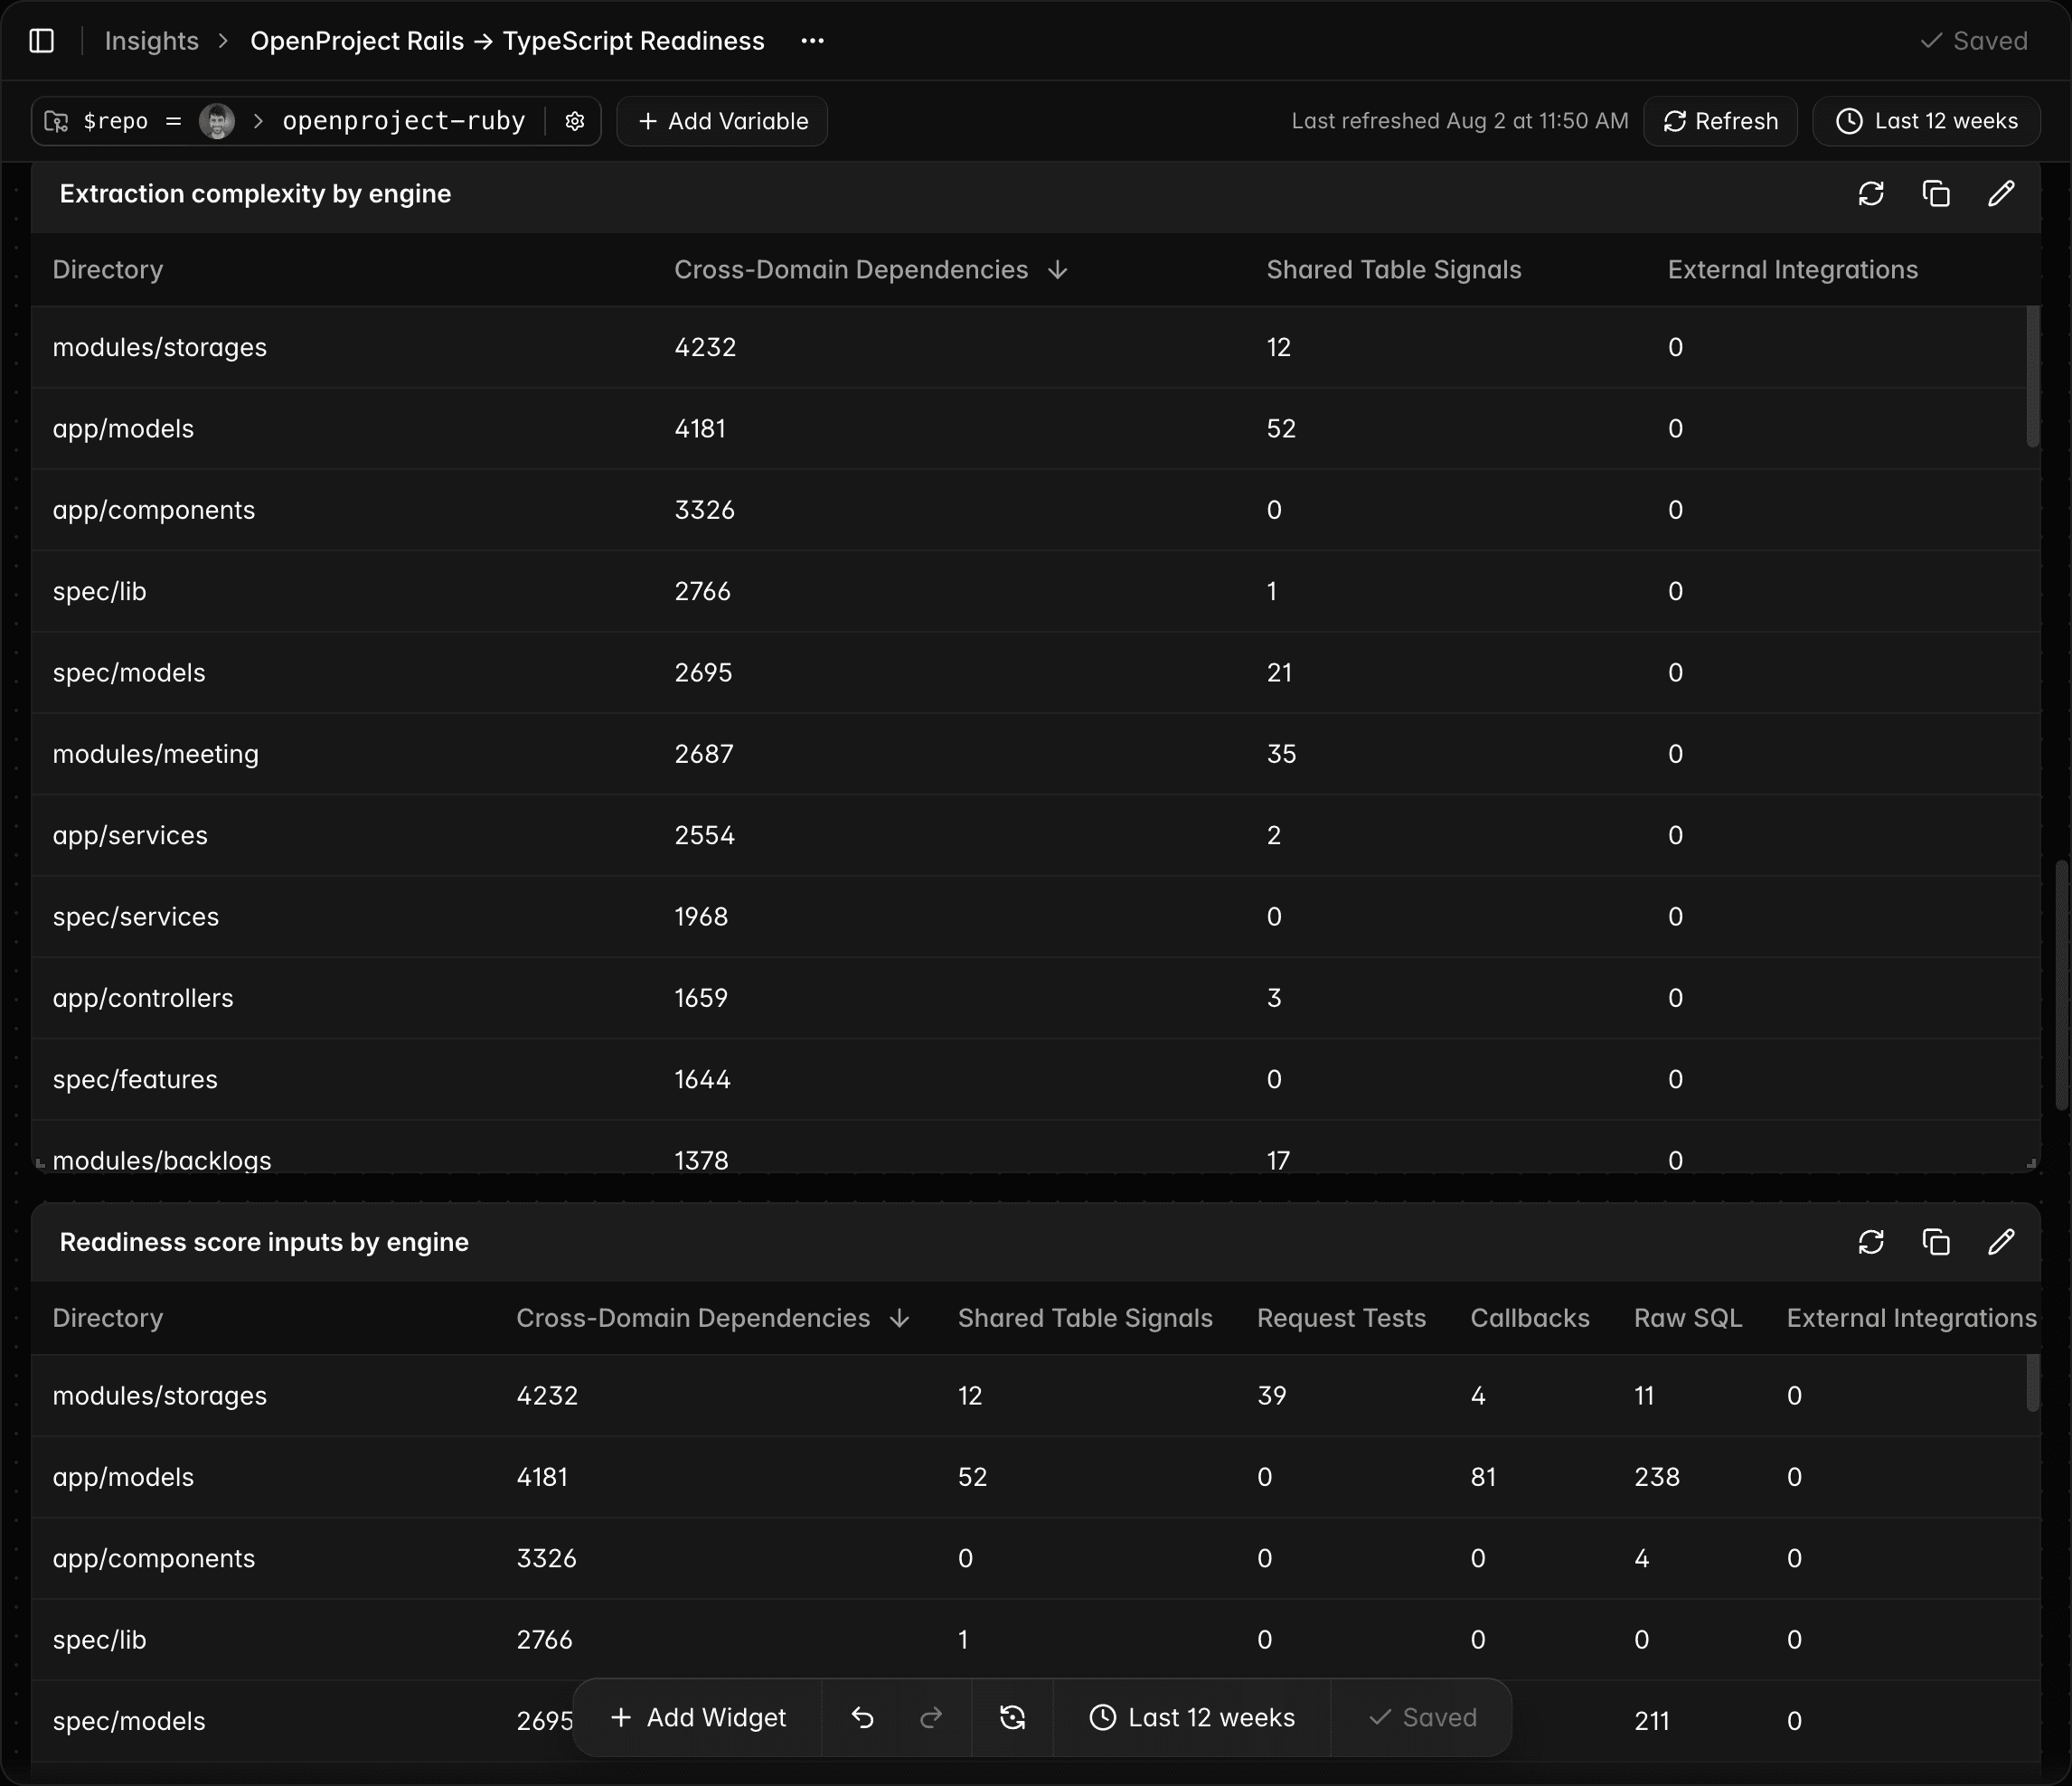Click the Saved indicator in bottom toolbar

click(x=1422, y=1717)
